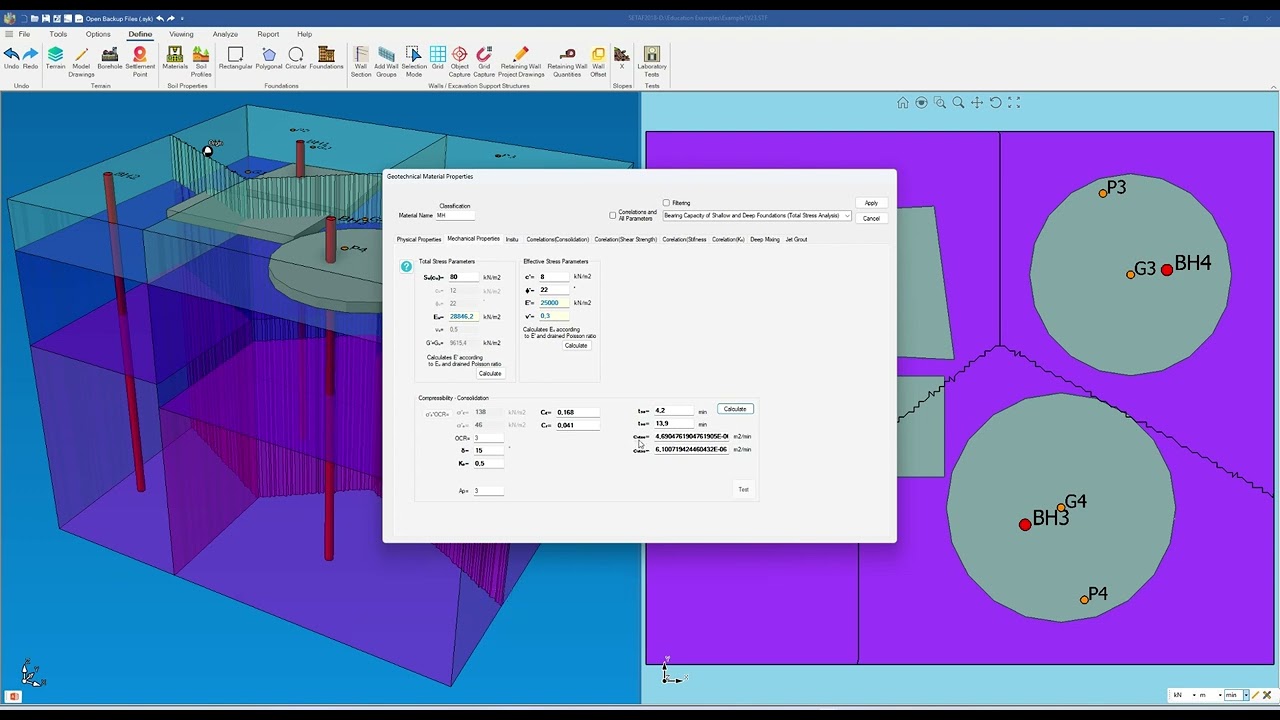Open Soil Profiles in the ribbon
Viewport: 1280px width, 720px height.
point(201,62)
